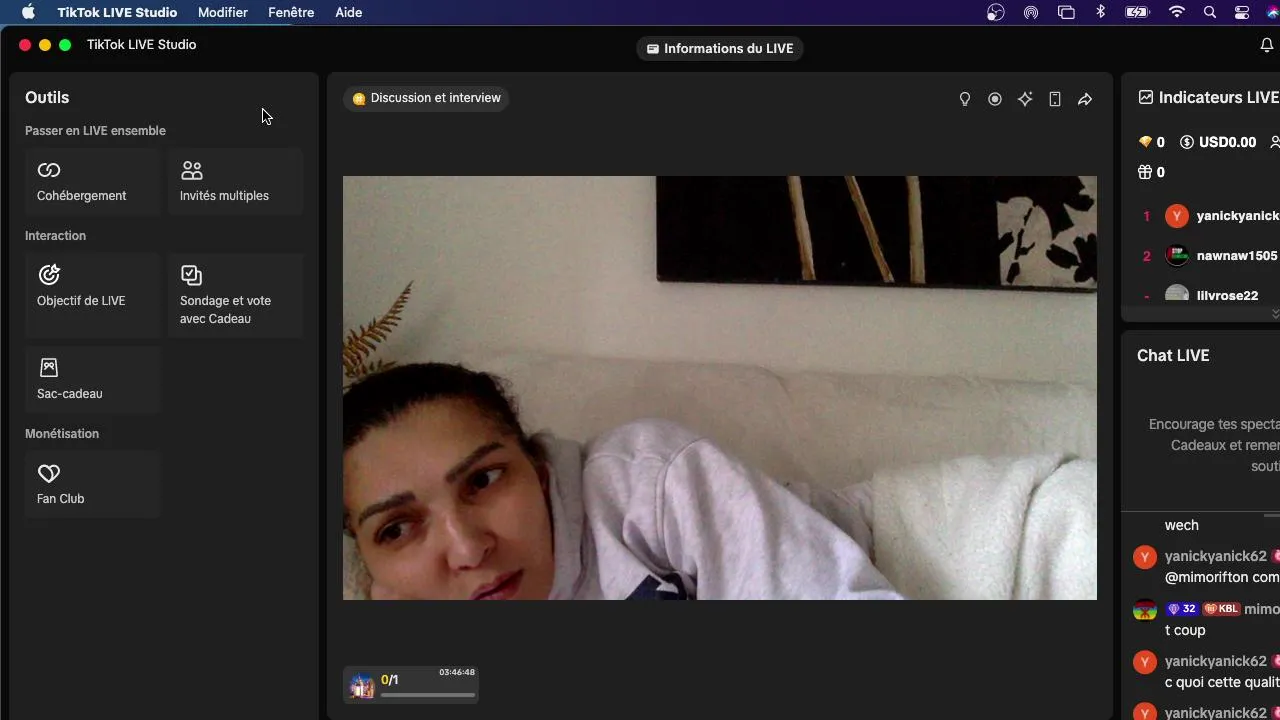Screen dimensions: 1280x720
Task: Click the Indicateurs LIVE chart icon
Action: (x=1146, y=97)
